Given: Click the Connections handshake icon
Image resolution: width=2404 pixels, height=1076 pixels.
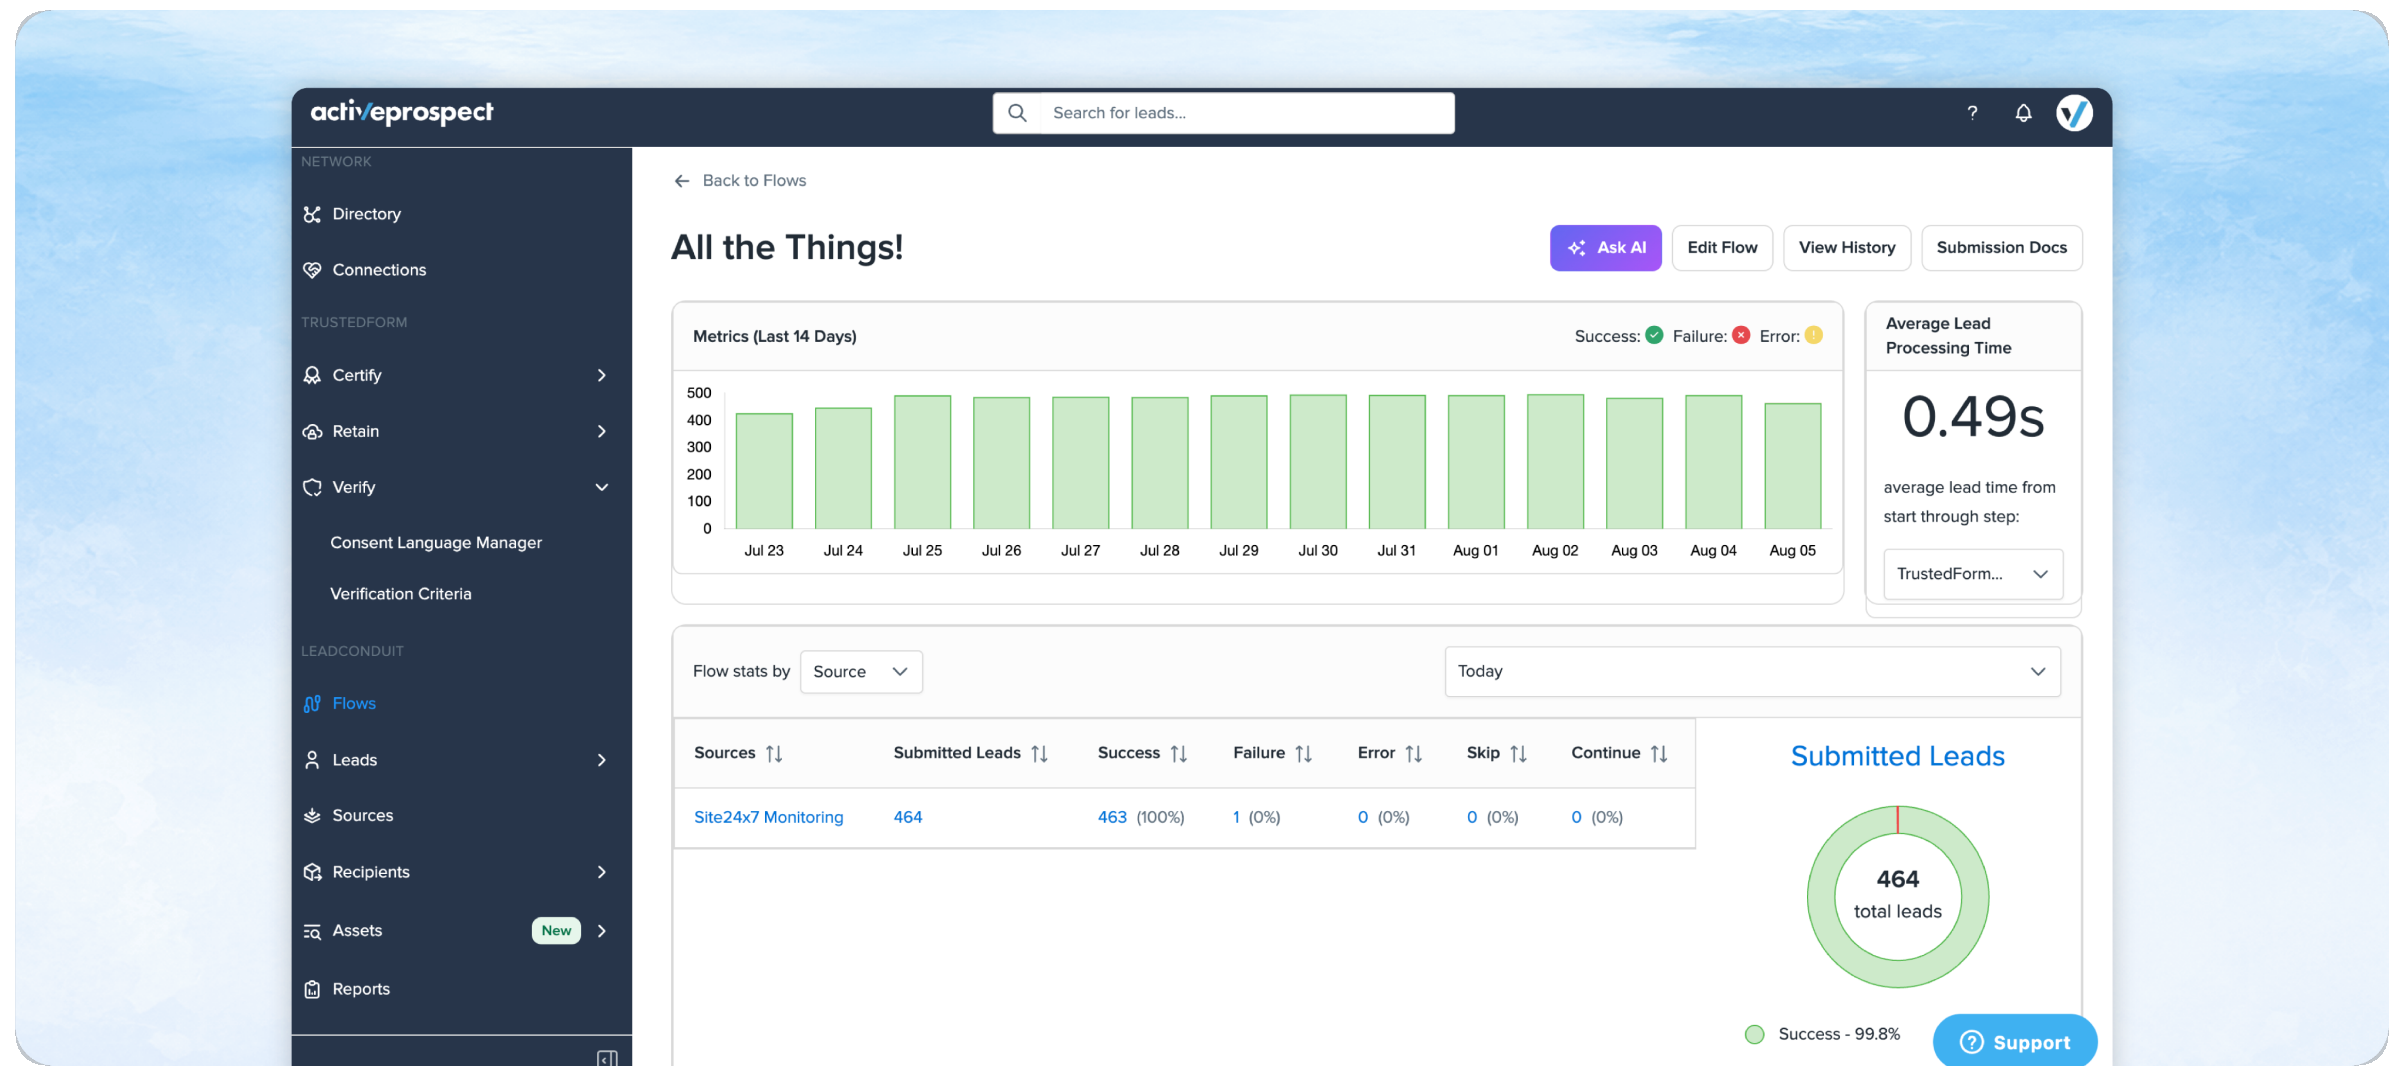Looking at the screenshot, I should point(312,270).
